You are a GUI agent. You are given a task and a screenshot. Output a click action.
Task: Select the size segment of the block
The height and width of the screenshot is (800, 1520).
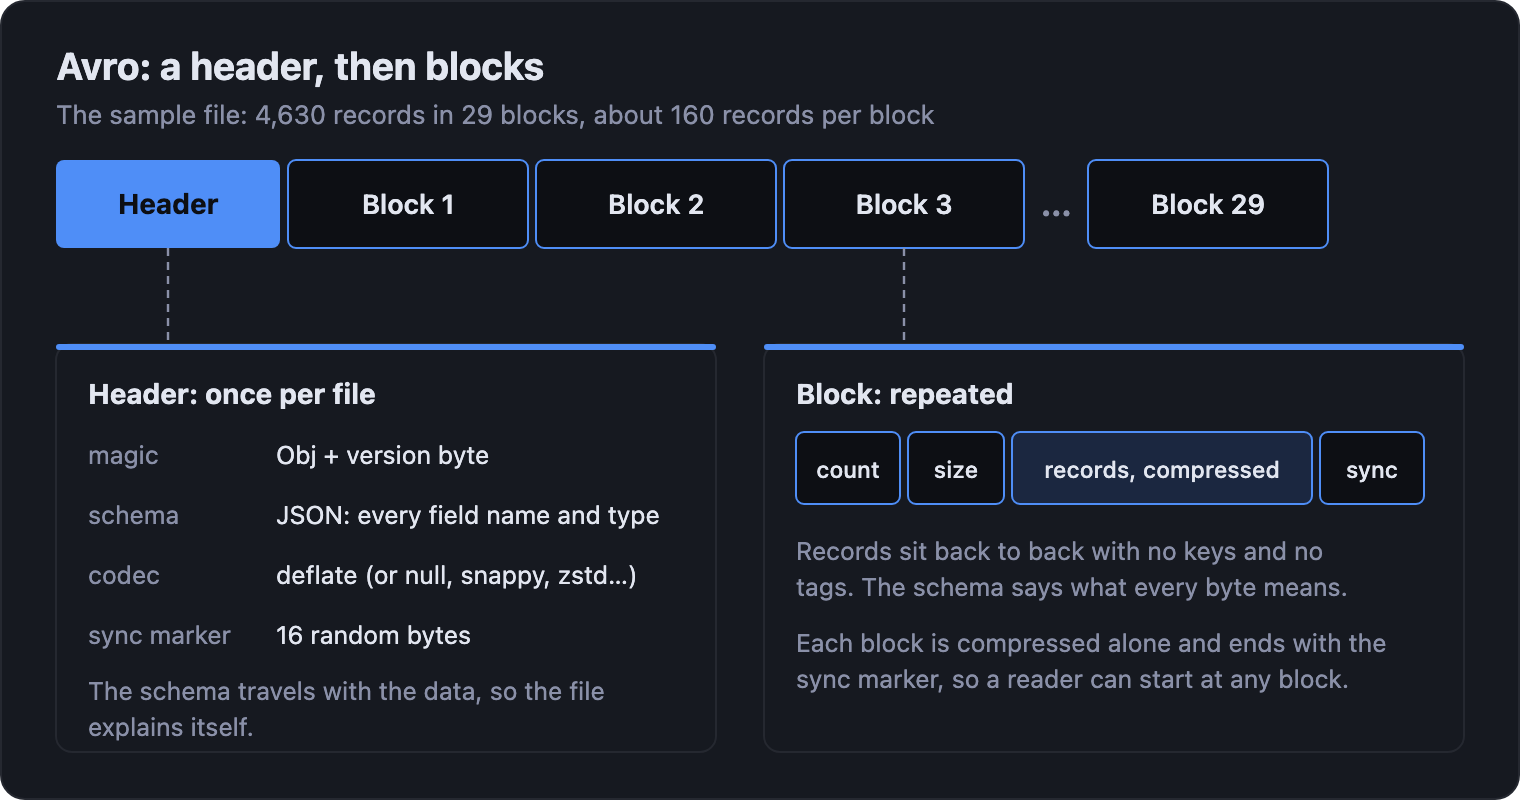point(956,468)
